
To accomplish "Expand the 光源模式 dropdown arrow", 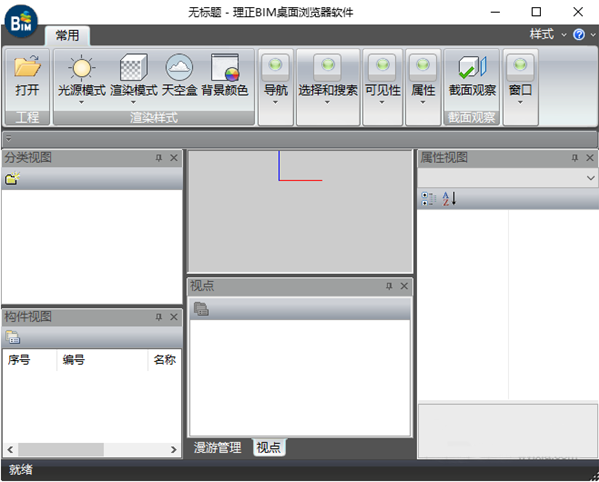I will point(81,102).
